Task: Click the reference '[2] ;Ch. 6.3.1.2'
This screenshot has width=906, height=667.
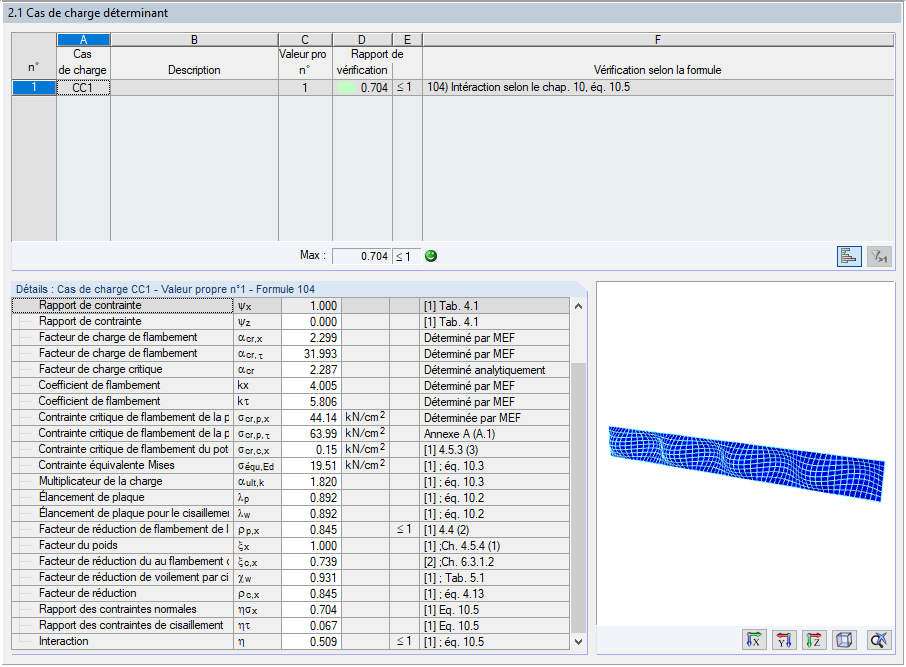Action: 459,562
